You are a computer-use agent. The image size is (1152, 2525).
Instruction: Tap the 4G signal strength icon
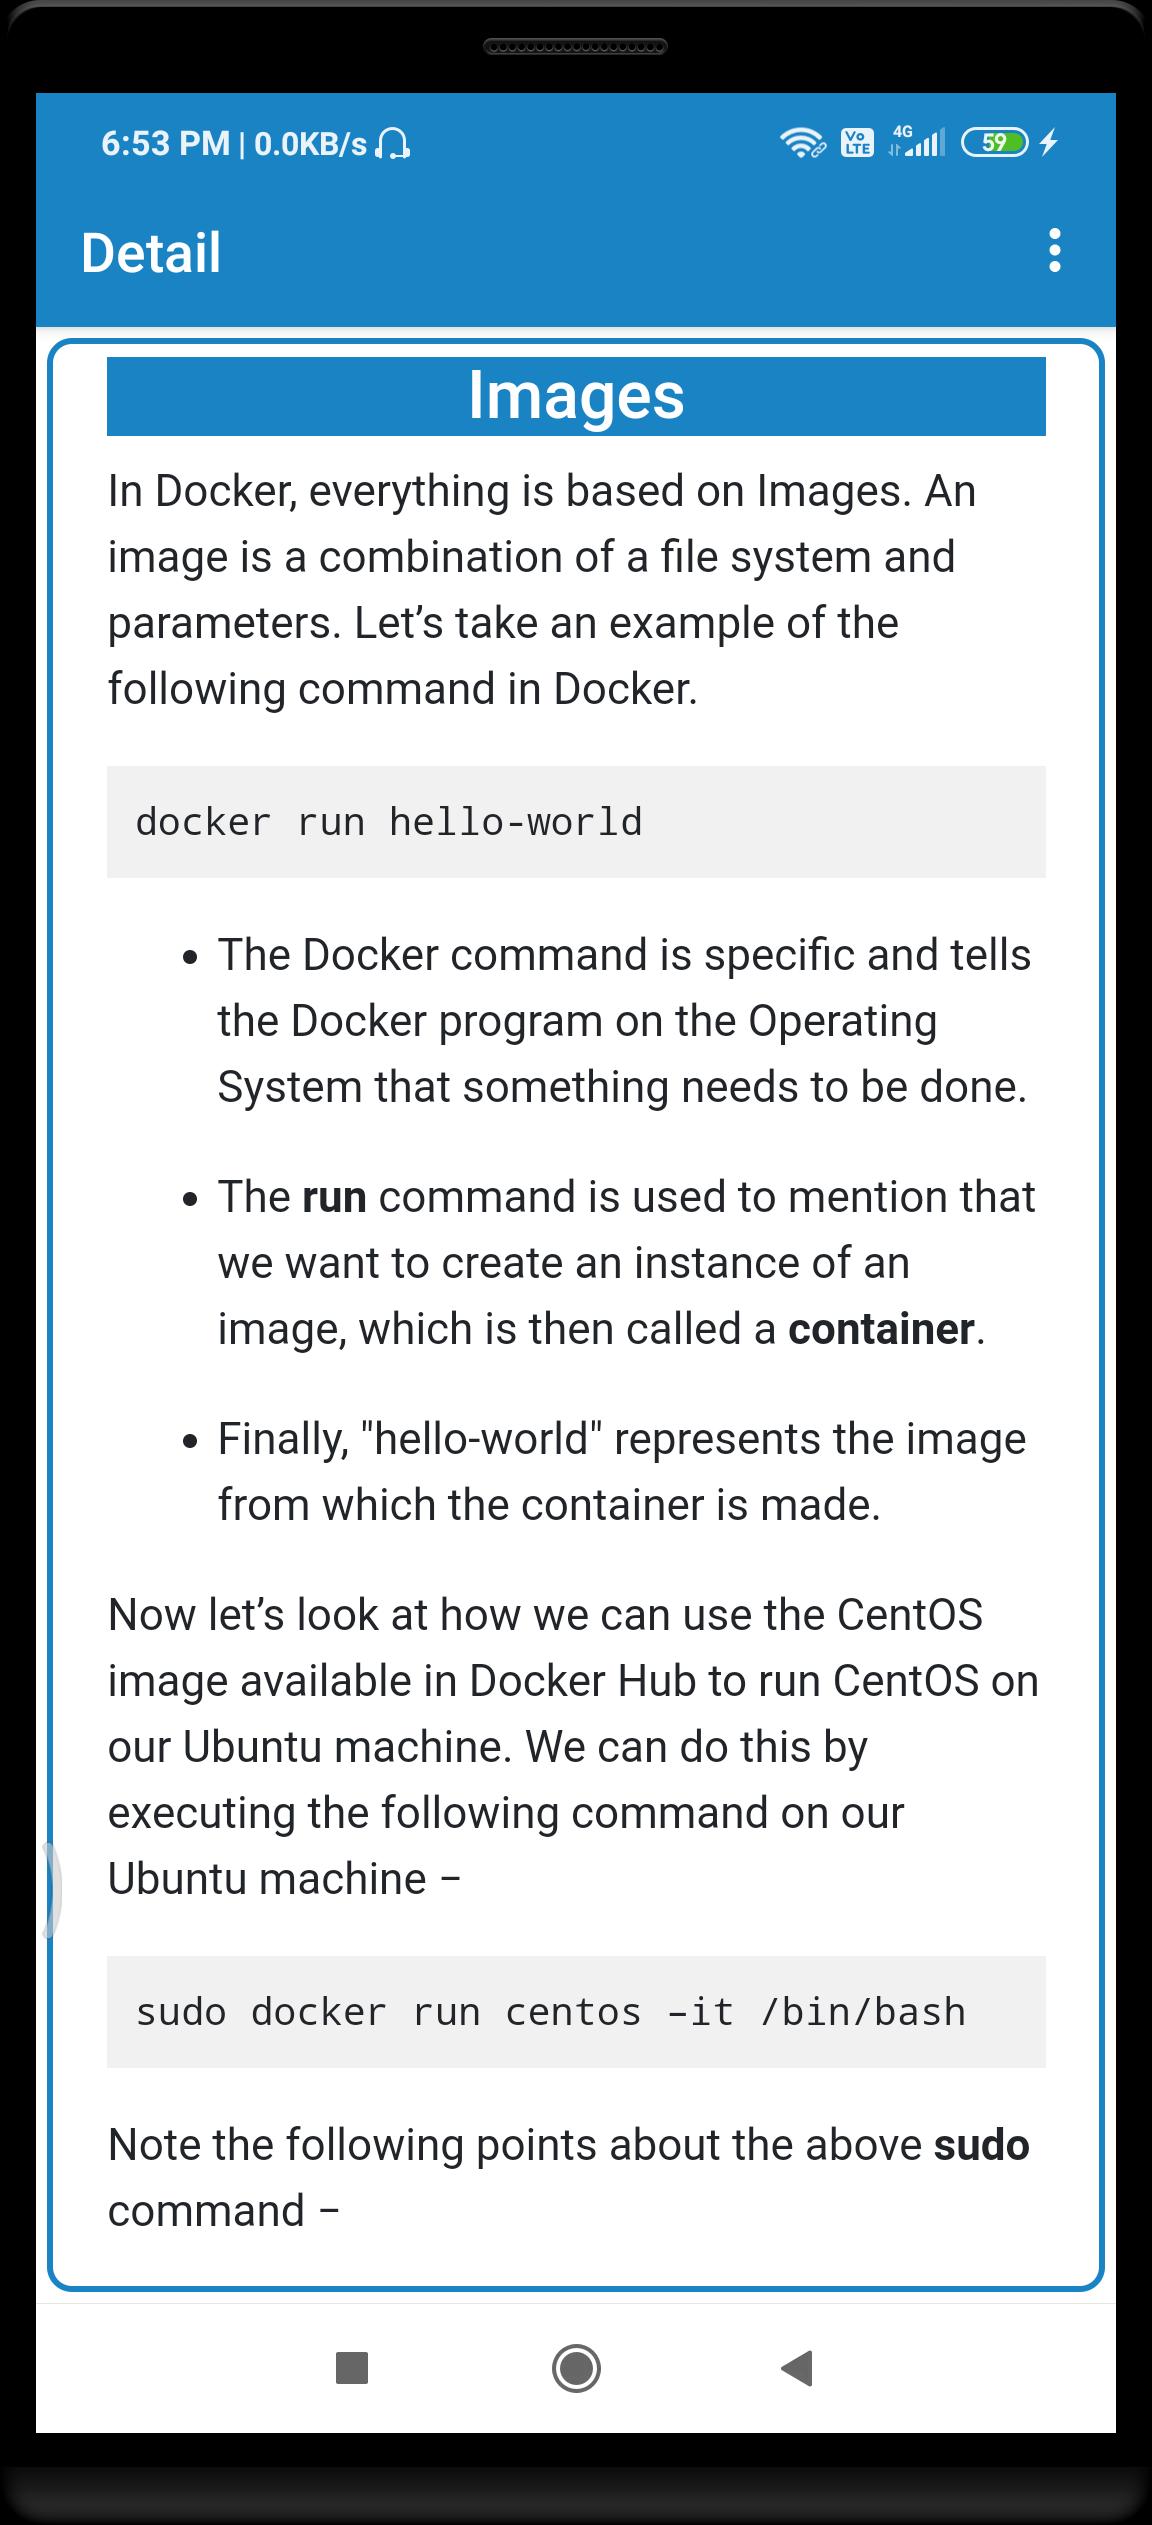point(916,141)
